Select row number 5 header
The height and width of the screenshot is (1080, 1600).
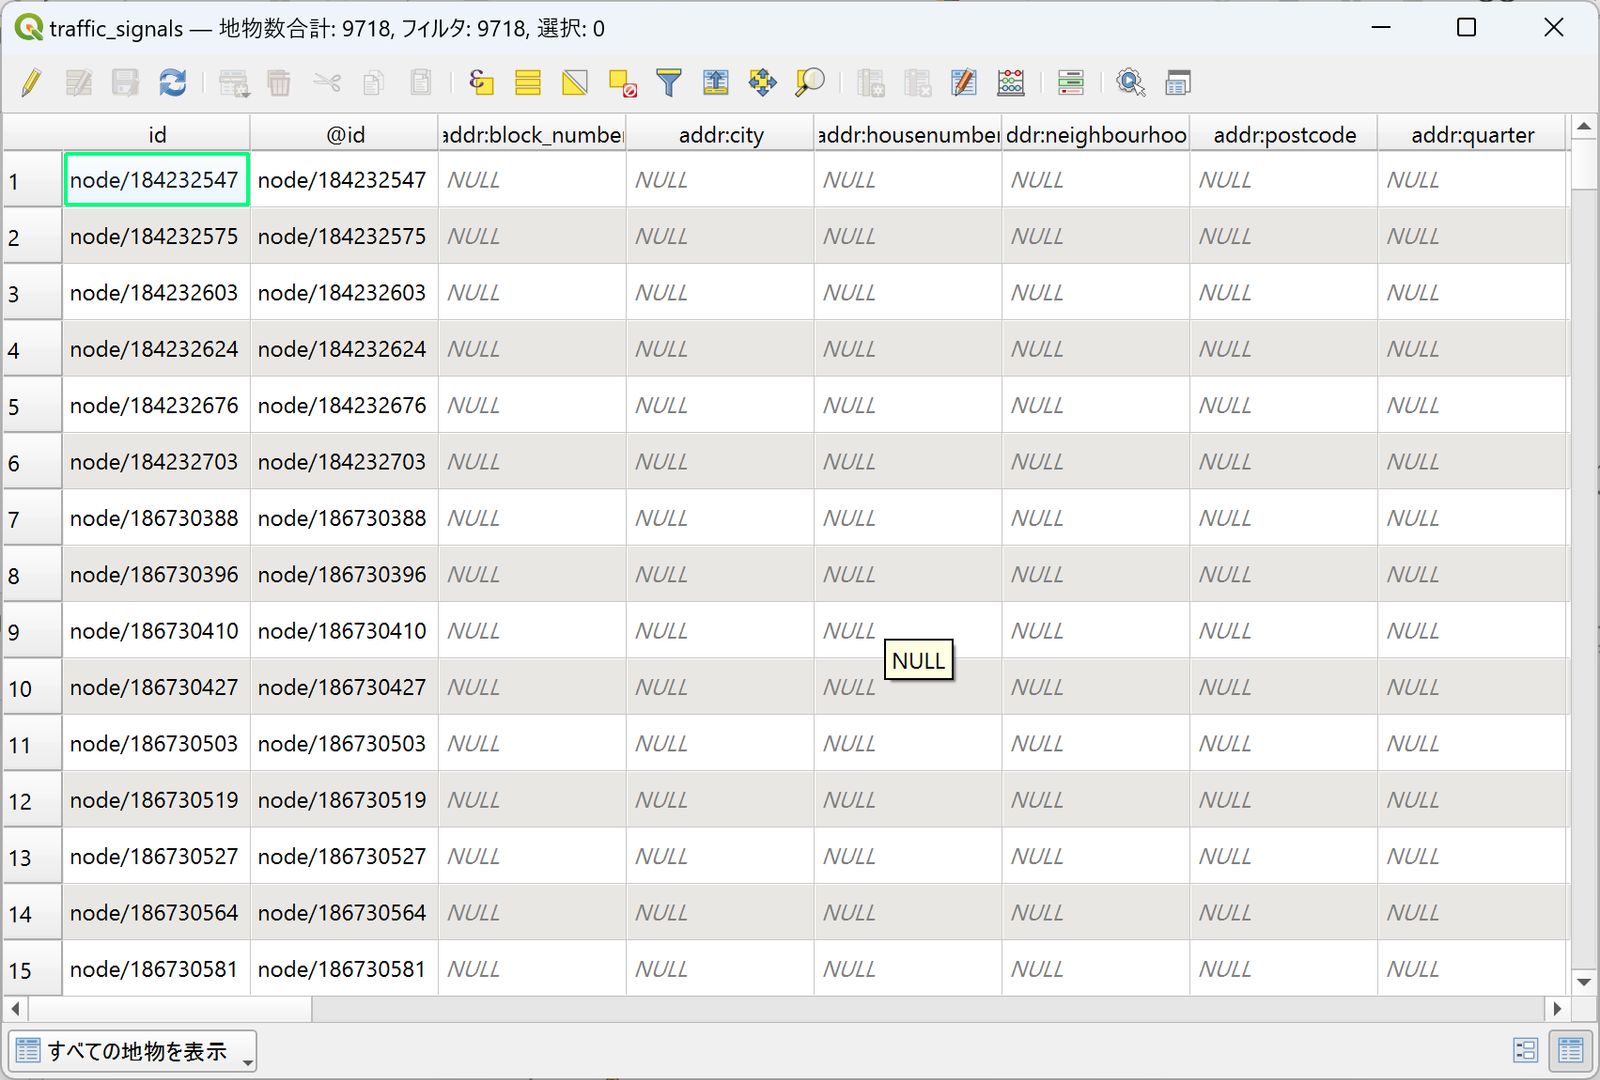pos(32,406)
